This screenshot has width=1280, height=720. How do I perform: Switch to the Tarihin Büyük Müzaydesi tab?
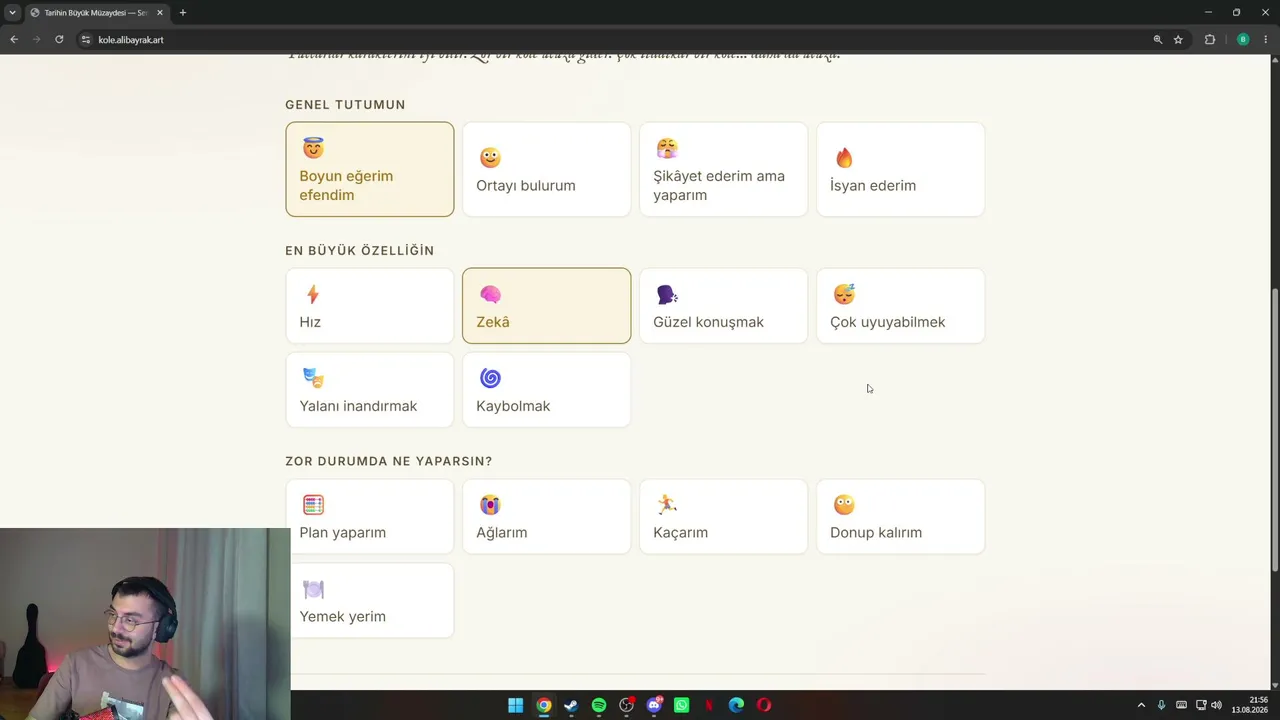click(x=96, y=13)
